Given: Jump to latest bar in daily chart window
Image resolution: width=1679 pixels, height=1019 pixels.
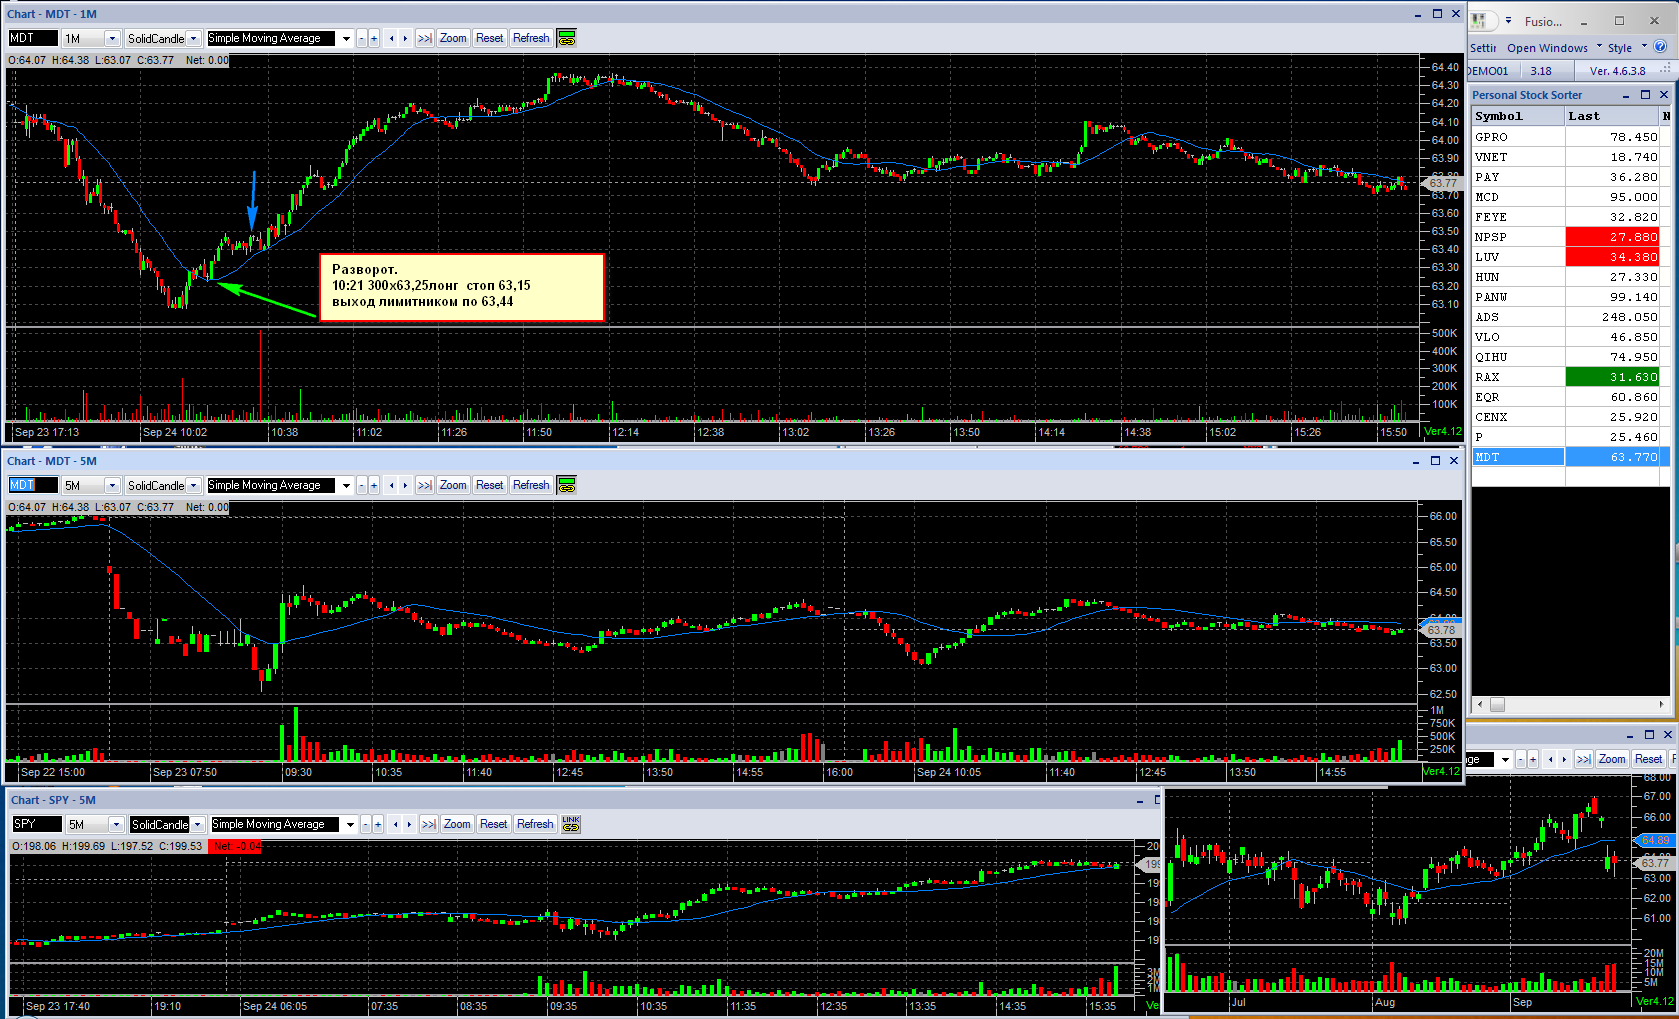Looking at the screenshot, I should [x=1584, y=759].
